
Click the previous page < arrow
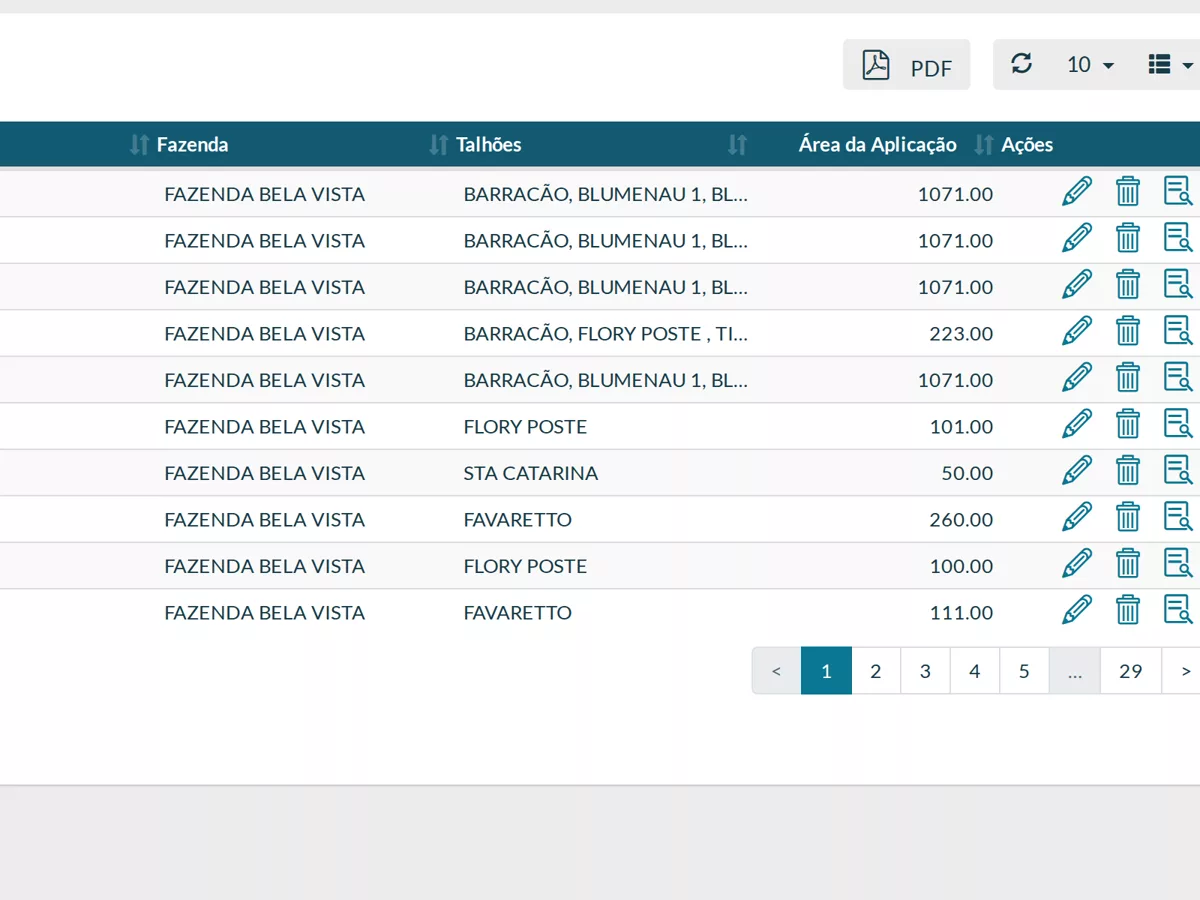[777, 671]
